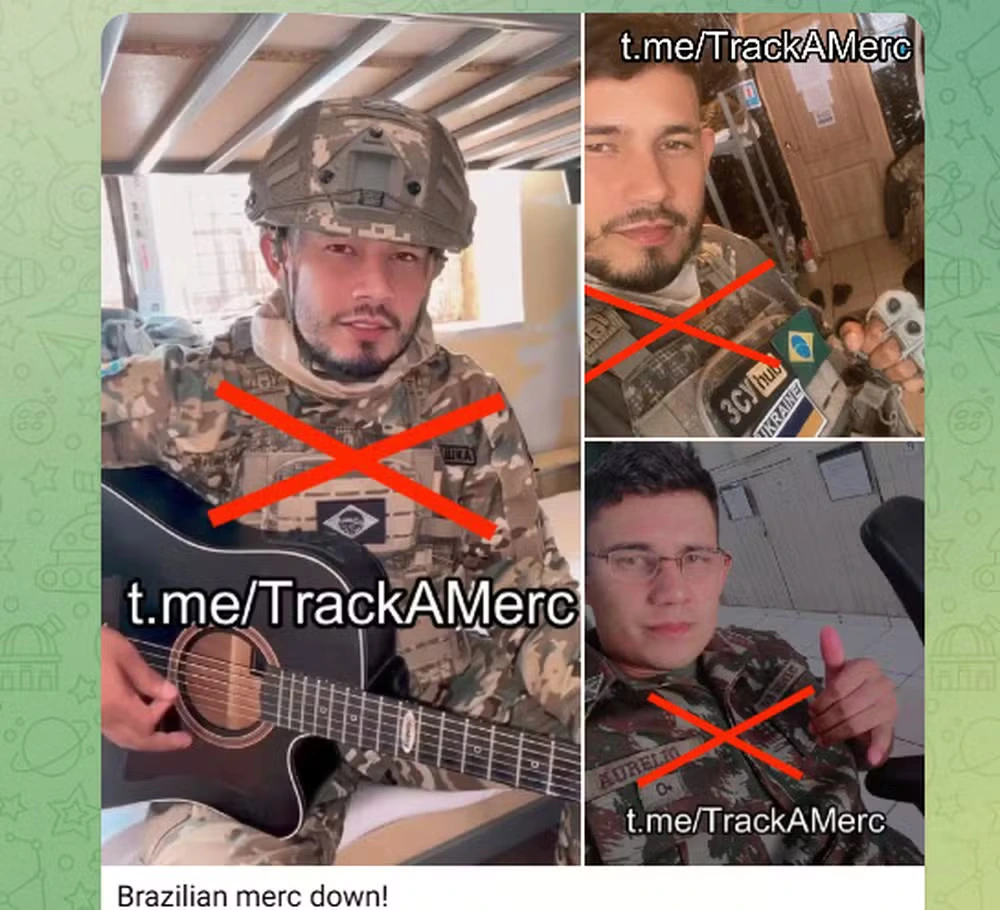Click t.me/TrackAMerc watermark in bottom-right photo
Image resolution: width=1000 pixels, height=910 pixels.
(755, 820)
